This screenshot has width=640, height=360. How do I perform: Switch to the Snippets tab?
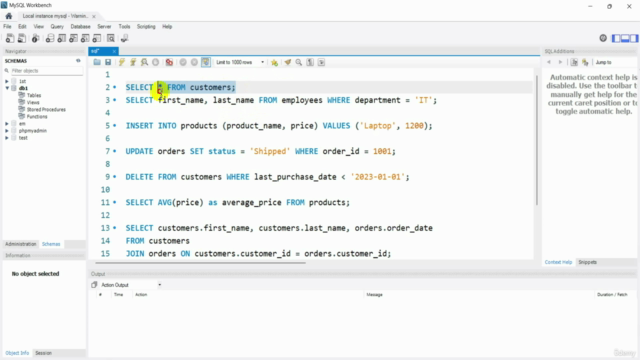587,262
